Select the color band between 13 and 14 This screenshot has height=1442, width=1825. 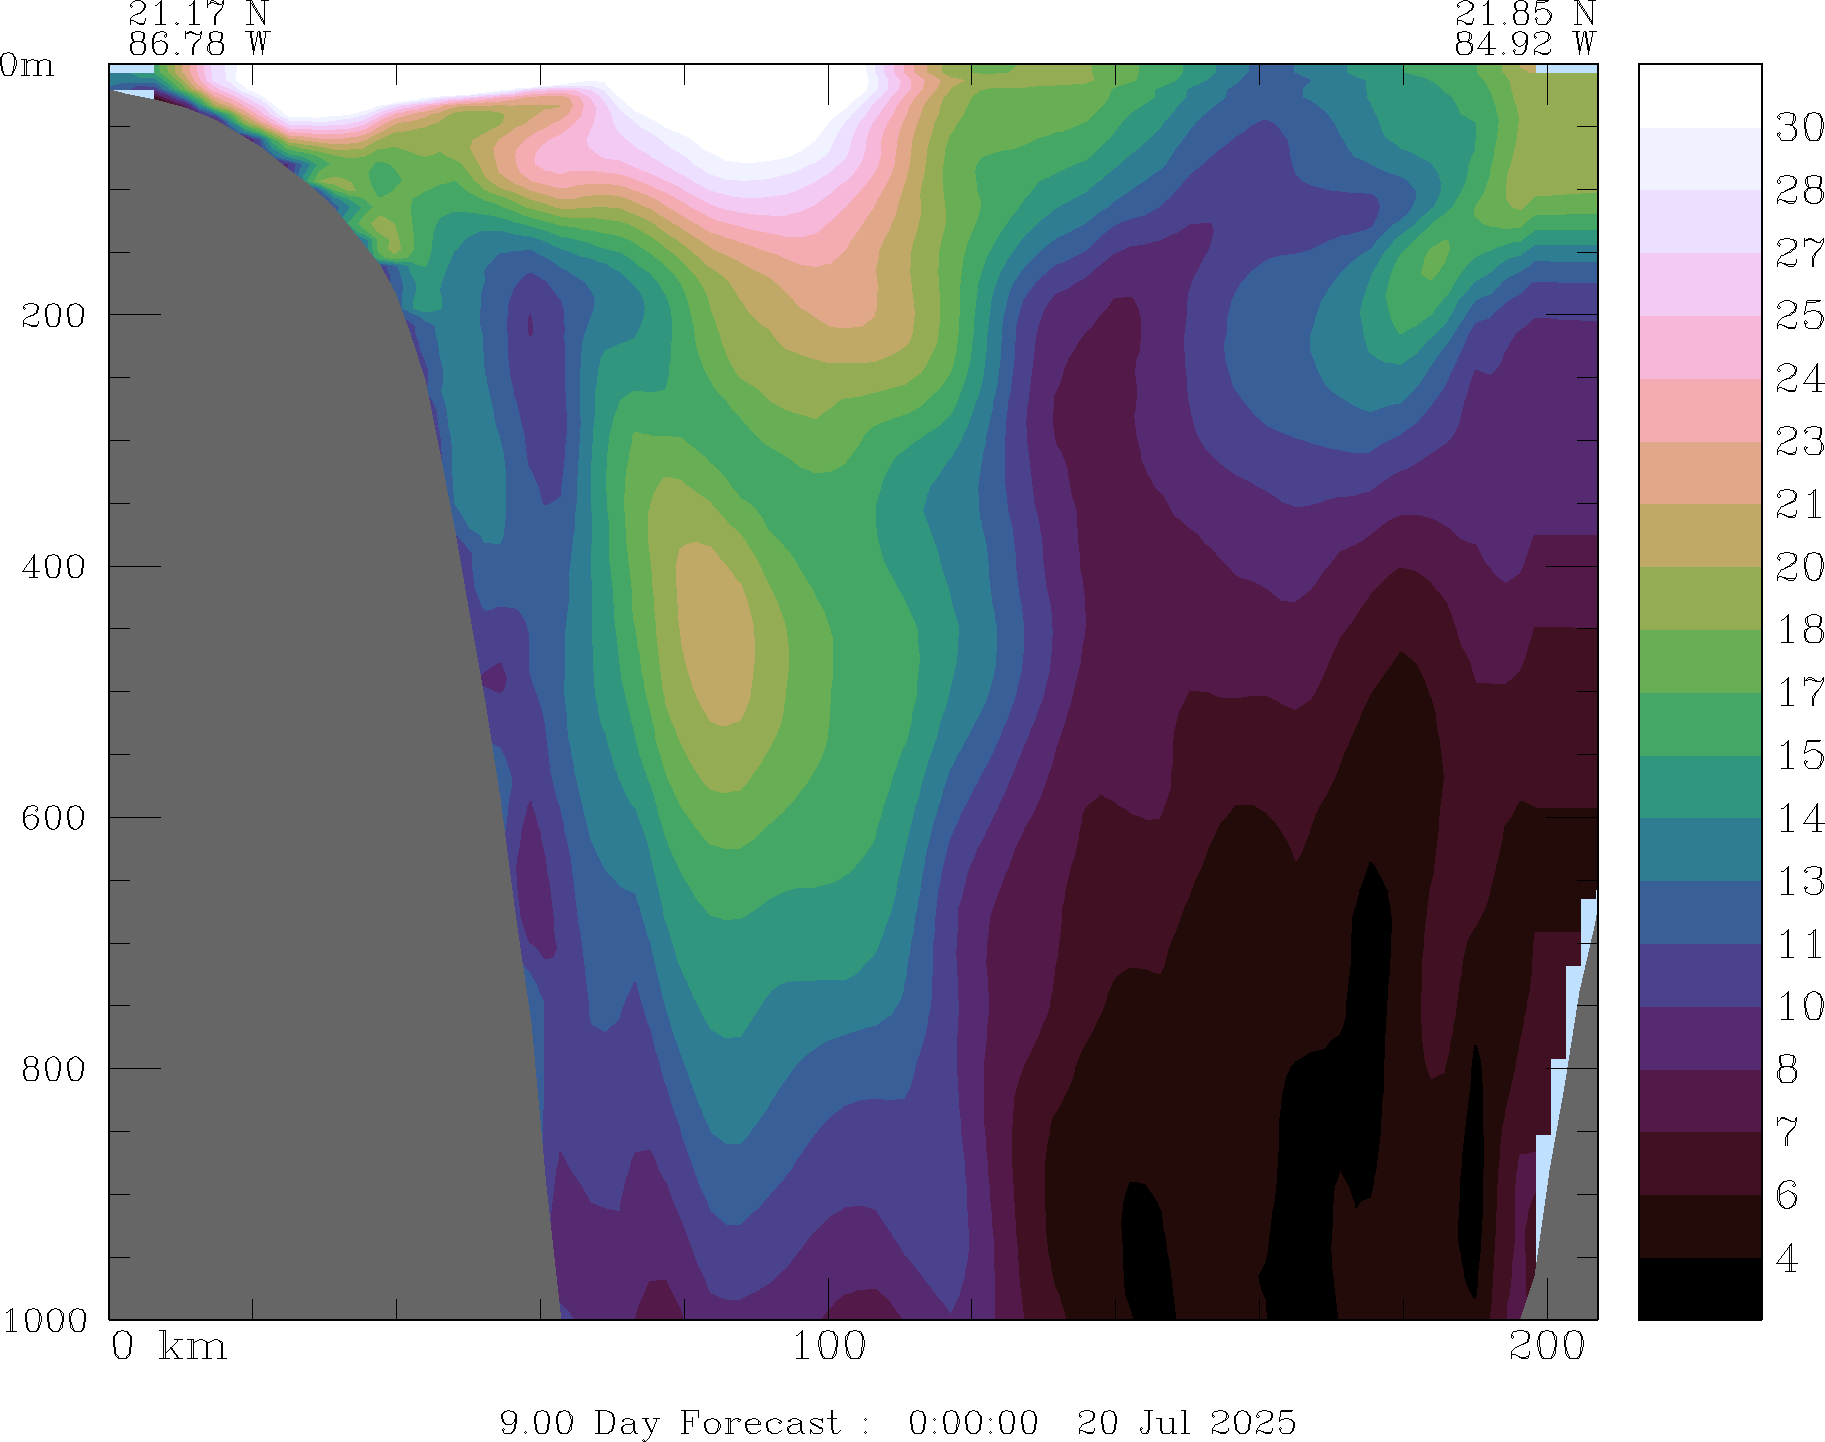[x=1699, y=850]
